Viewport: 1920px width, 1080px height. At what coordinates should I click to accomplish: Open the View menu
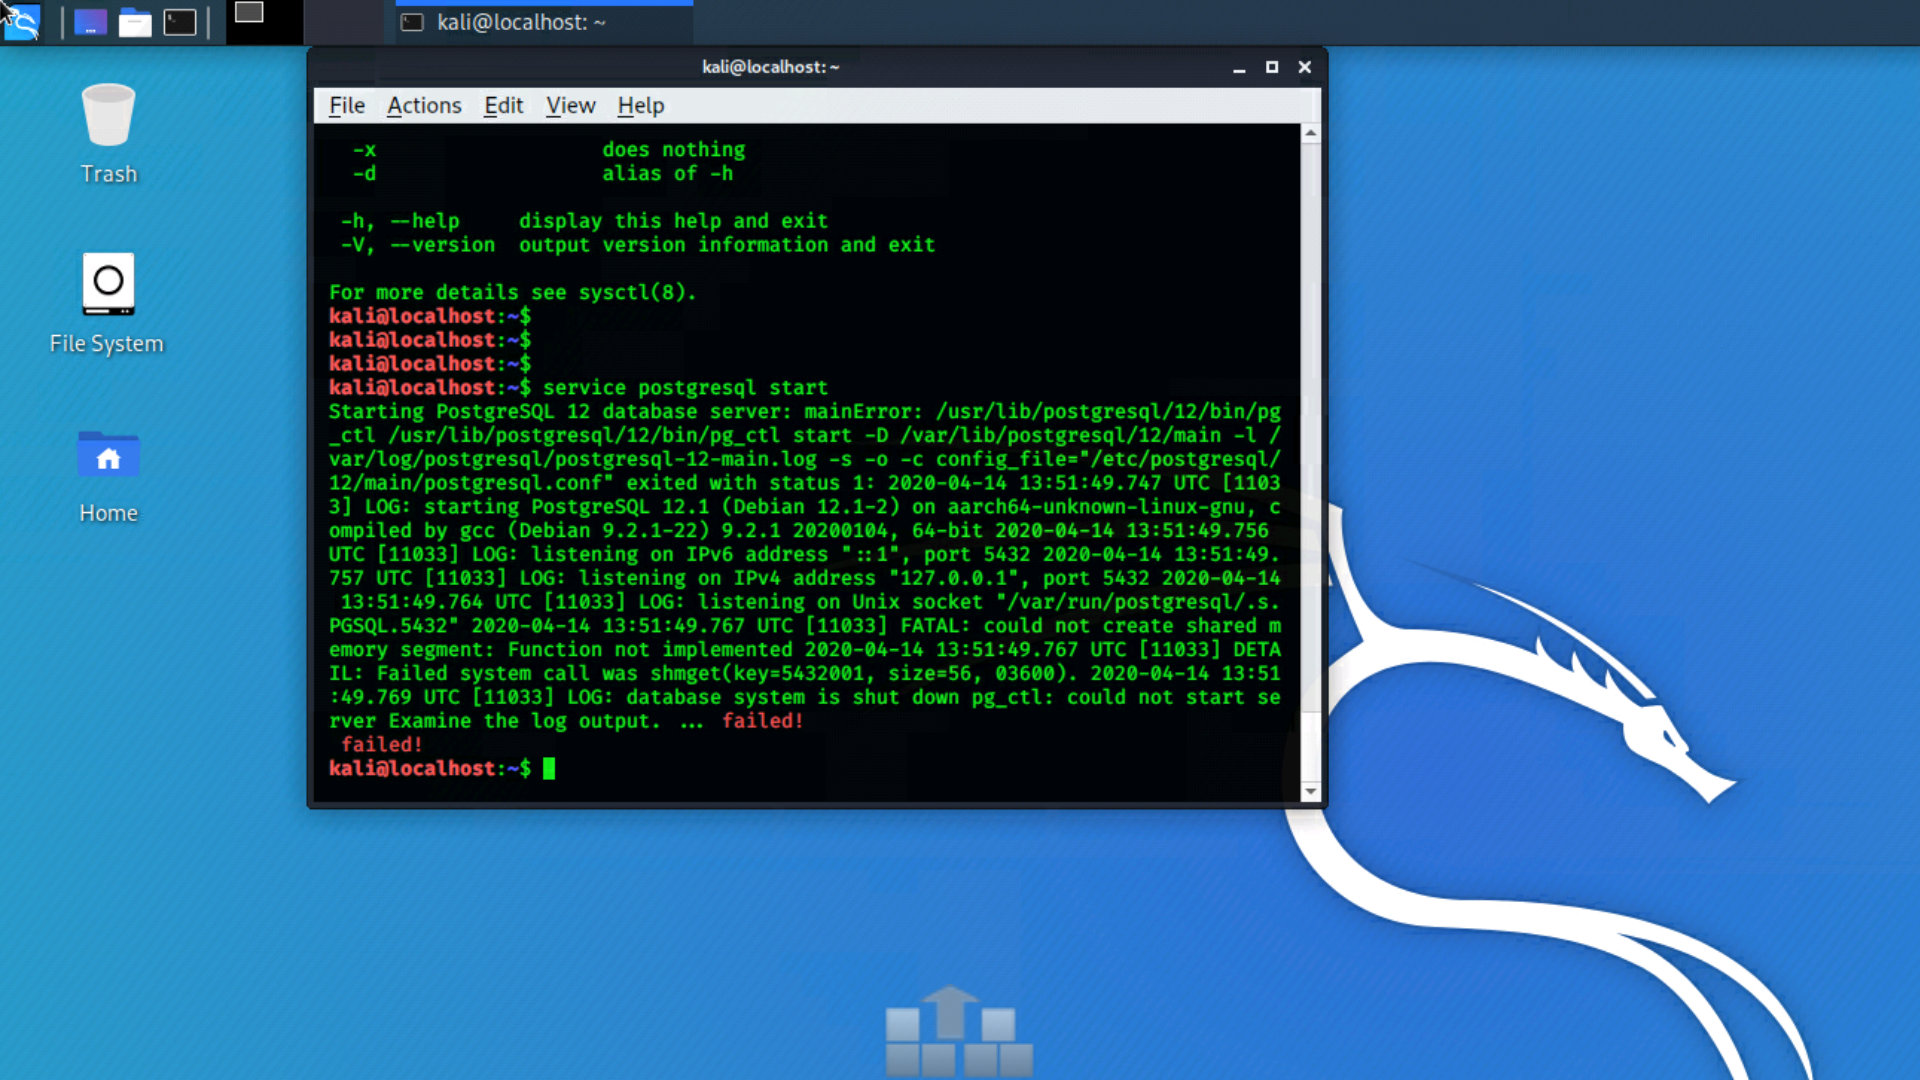tap(570, 105)
